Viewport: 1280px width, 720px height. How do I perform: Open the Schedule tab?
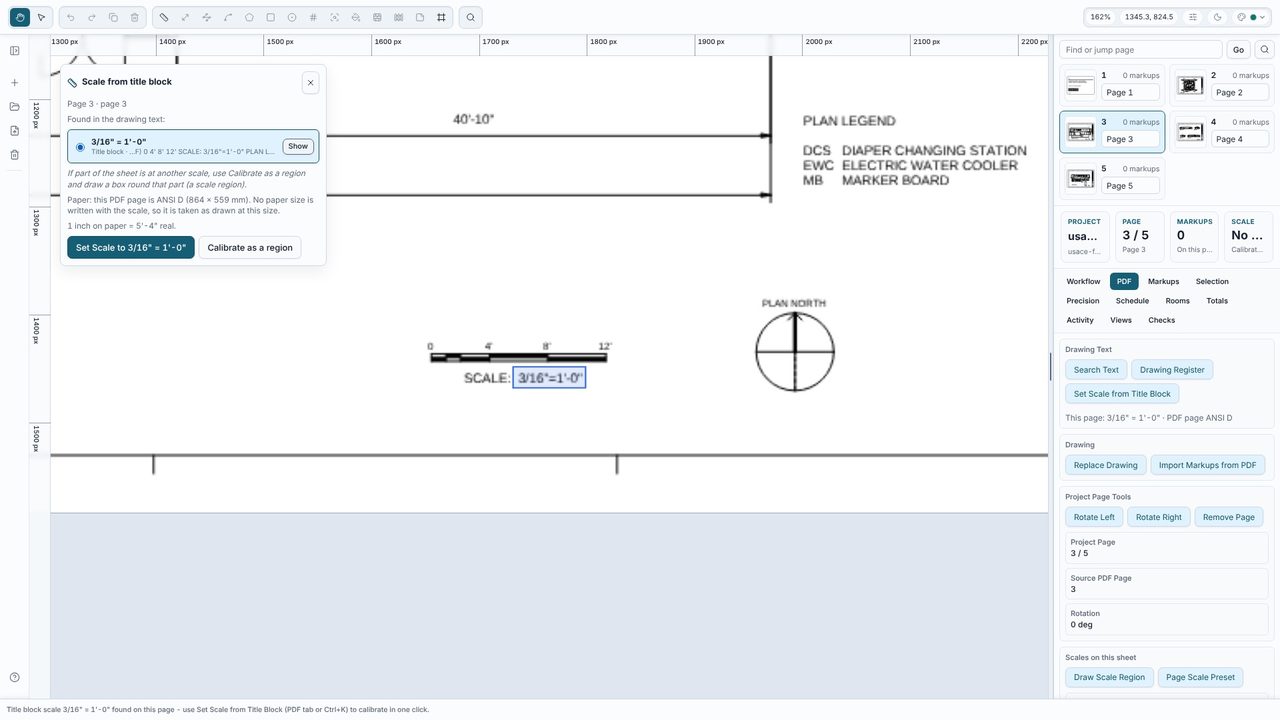(1132, 301)
